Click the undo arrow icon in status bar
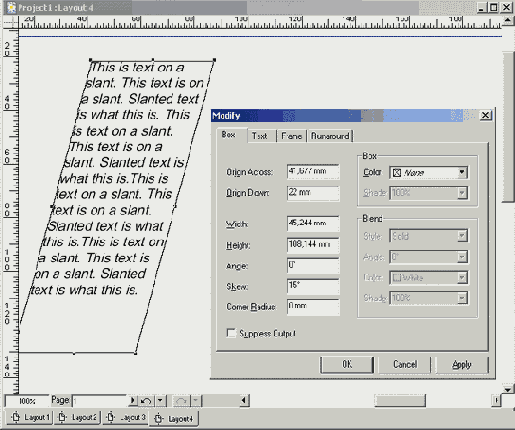Viewport: 515px width, 430px height. pos(146,400)
